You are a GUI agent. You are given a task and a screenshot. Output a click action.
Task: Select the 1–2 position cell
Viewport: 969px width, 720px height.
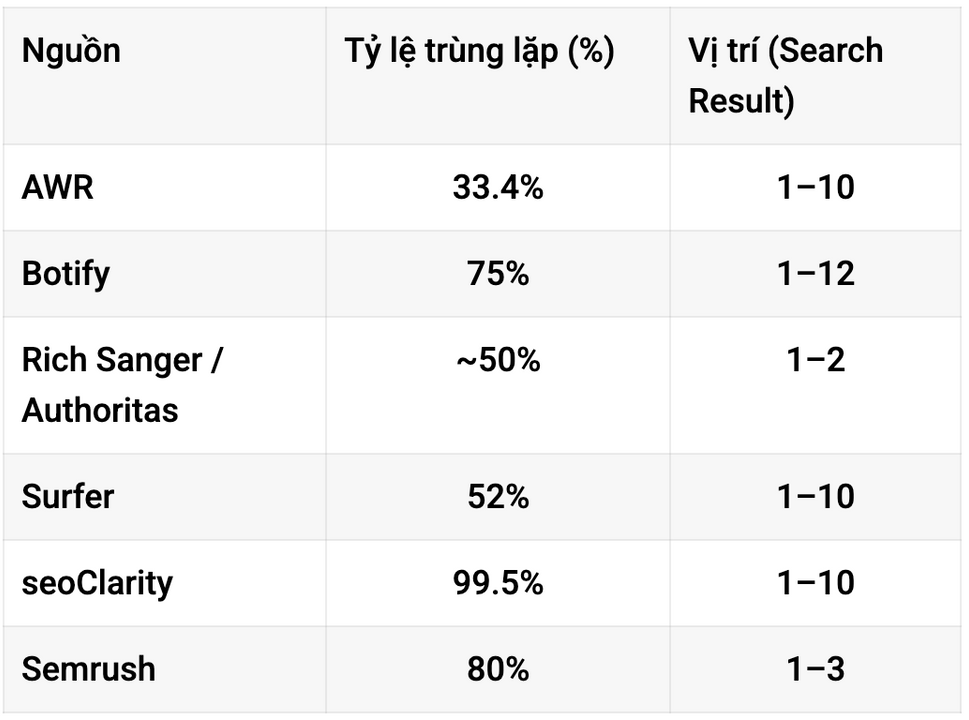[816, 360]
